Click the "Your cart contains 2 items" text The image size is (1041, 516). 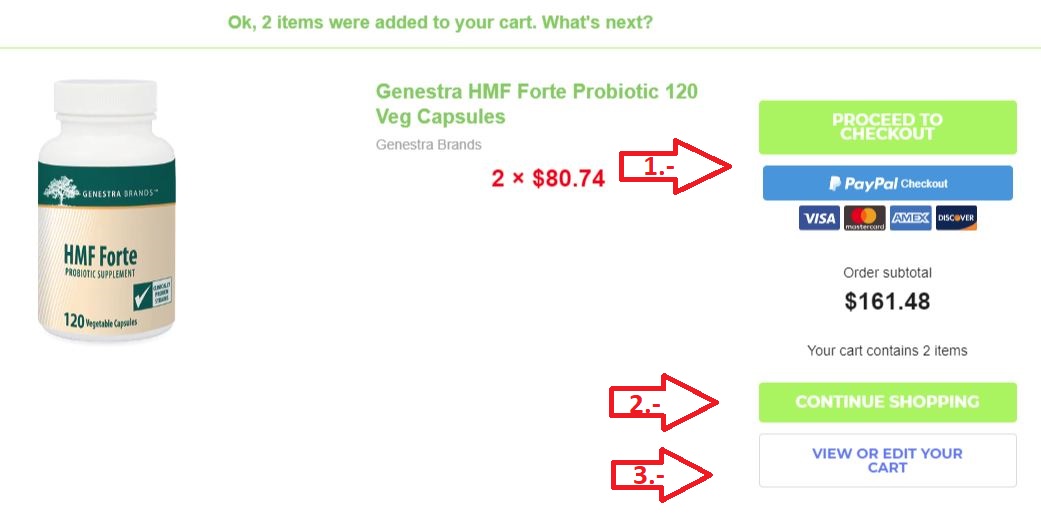coord(887,351)
